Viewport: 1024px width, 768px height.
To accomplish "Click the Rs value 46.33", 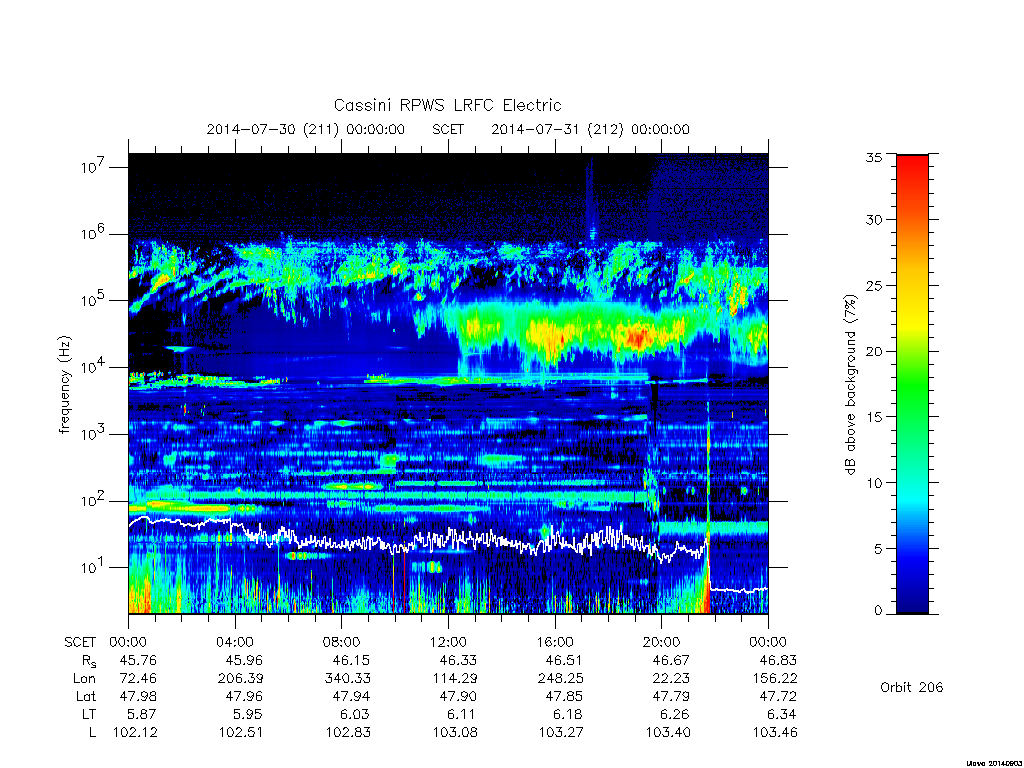I will (x=458, y=660).
